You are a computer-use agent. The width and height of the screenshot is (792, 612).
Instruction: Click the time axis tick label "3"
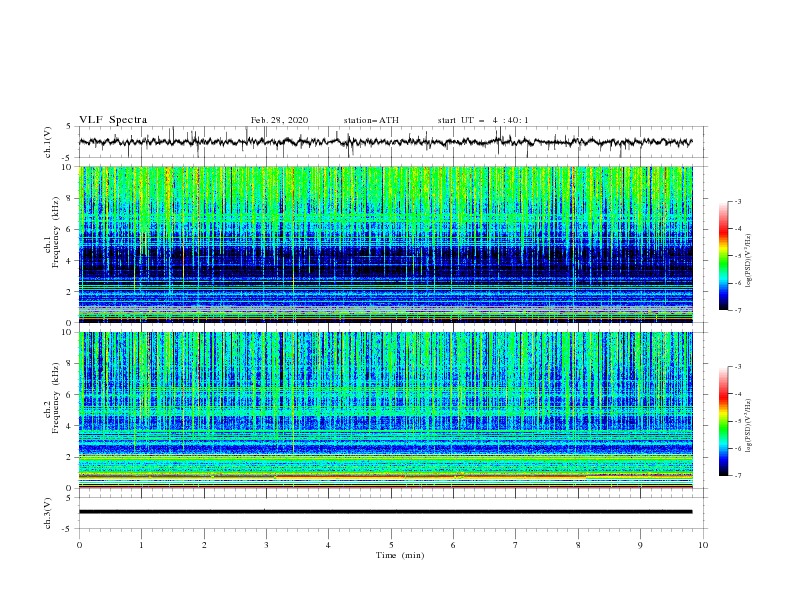click(x=266, y=545)
